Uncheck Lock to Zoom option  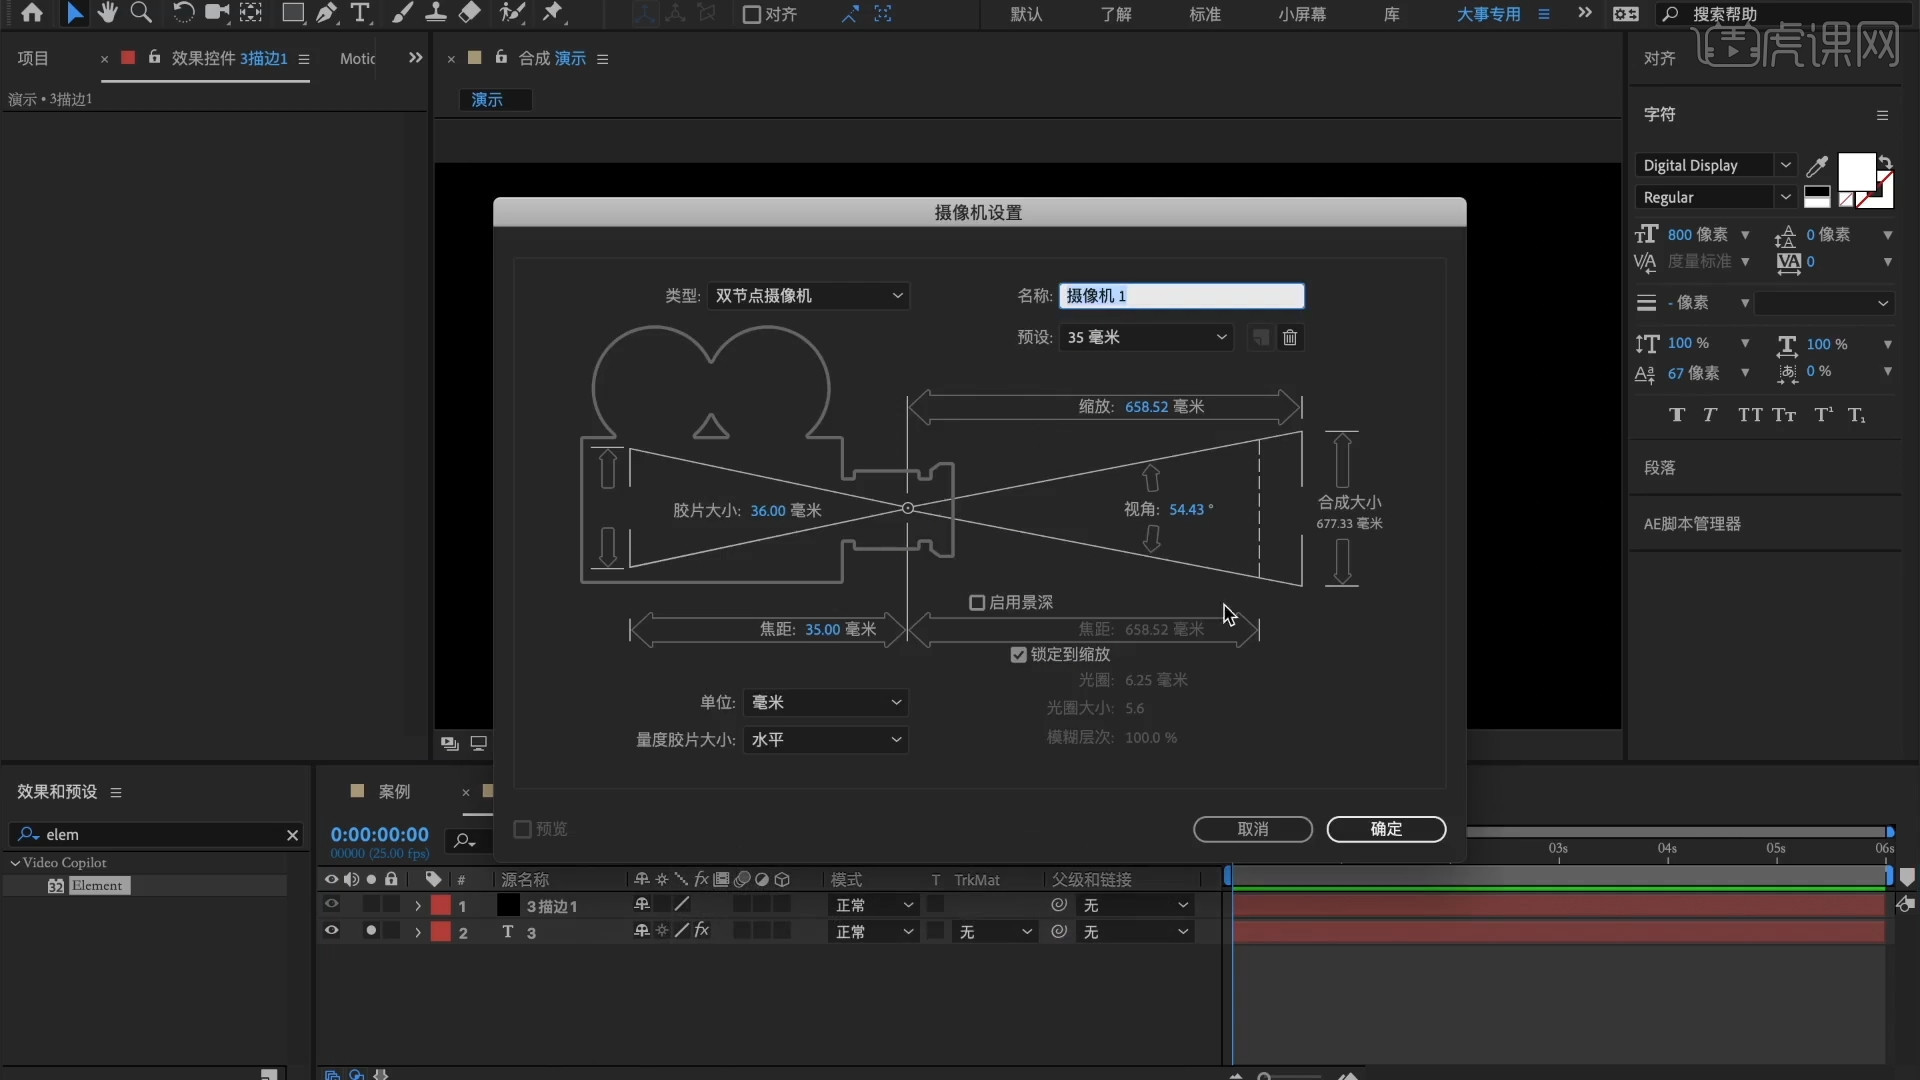coord(1018,655)
